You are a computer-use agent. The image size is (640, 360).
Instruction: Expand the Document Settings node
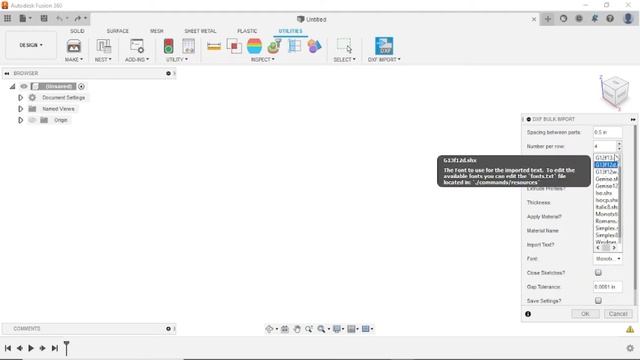coord(20,98)
